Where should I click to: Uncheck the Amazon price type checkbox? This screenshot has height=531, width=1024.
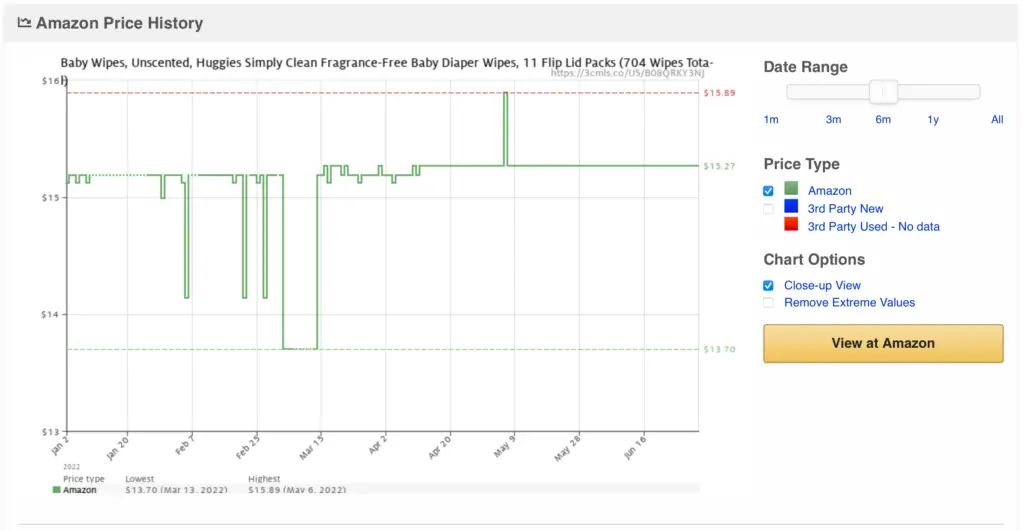pos(768,191)
